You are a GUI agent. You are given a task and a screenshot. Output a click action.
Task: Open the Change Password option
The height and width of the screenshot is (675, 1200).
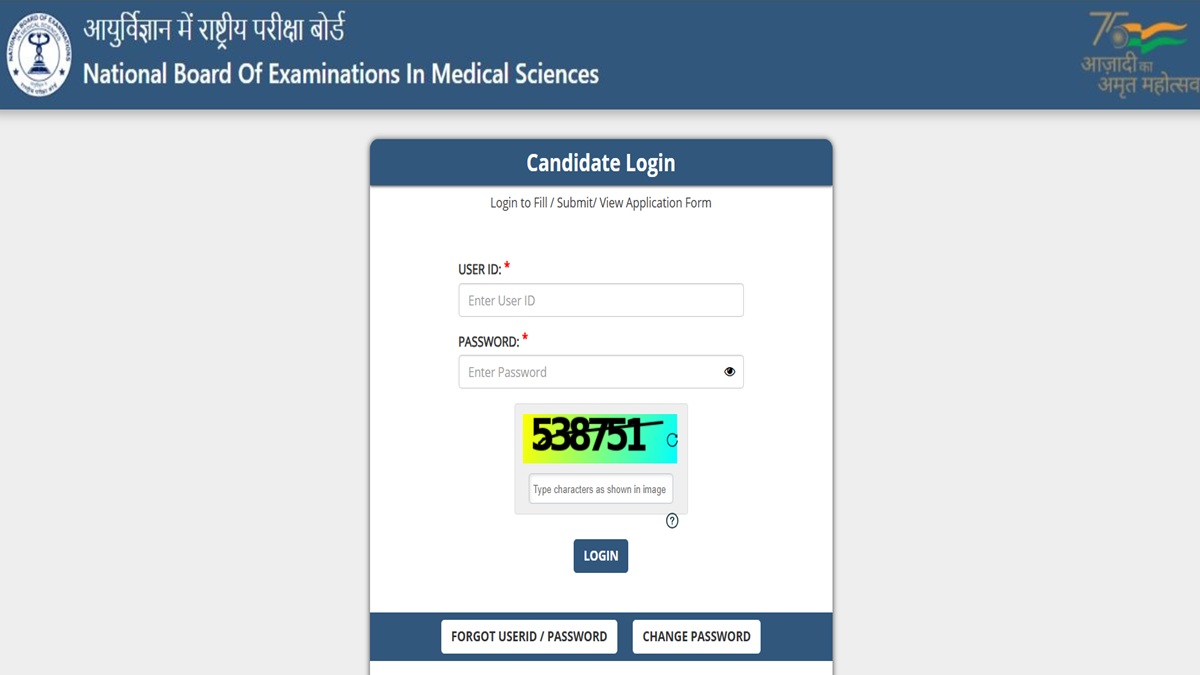tap(696, 637)
